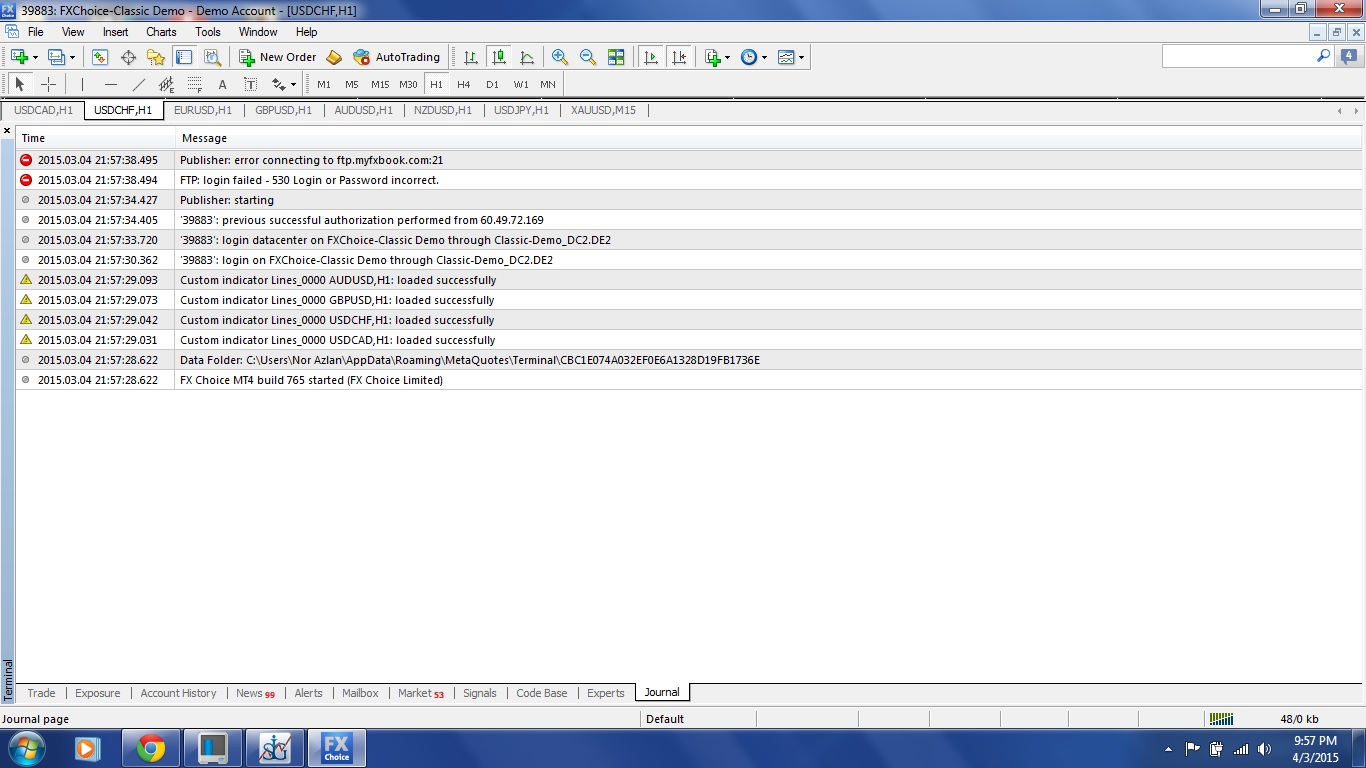The width and height of the screenshot is (1366, 768).
Task: Select the 'FTP: login failed' journal row
Action: (689, 180)
